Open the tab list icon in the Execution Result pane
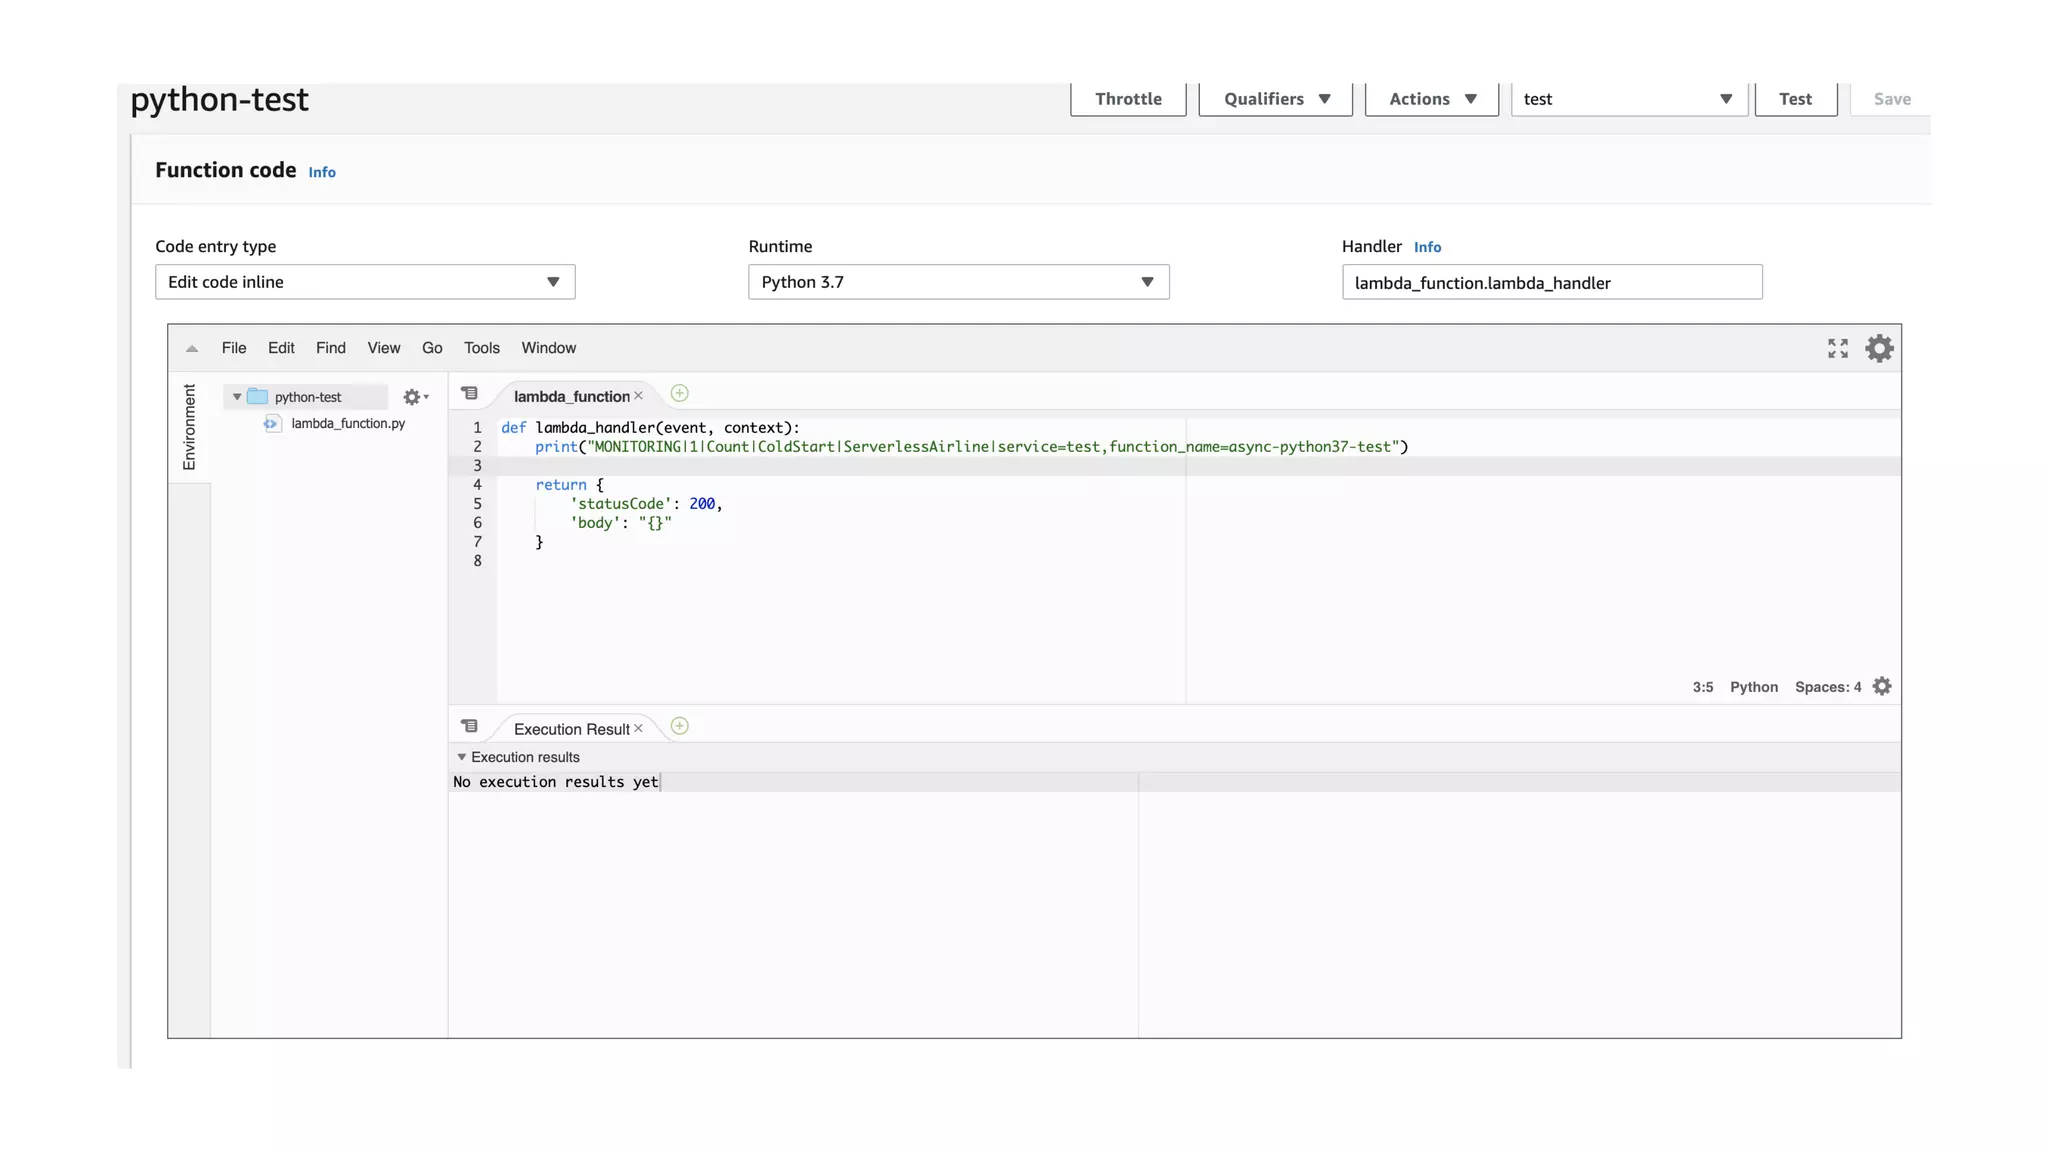The image size is (2048, 1152). pyautogui.click(x=469, y=727)
